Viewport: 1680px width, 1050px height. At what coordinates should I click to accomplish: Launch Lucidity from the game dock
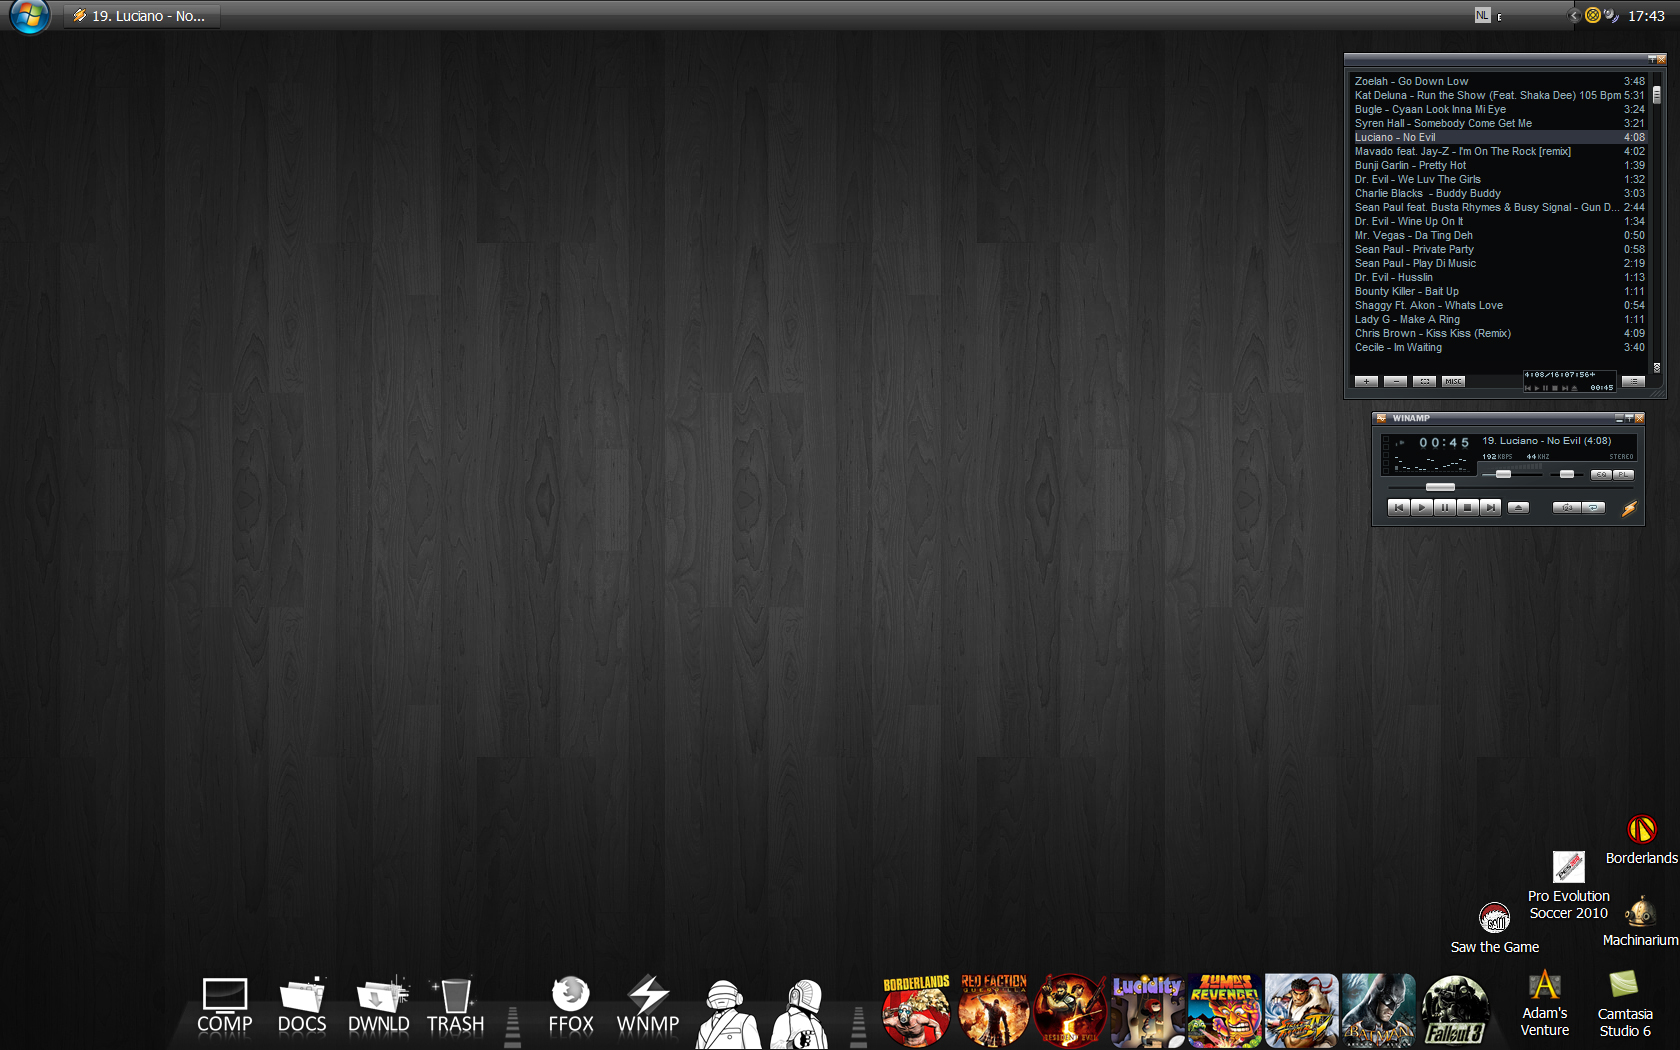pyautogui.click(x=1147, y=1011)
